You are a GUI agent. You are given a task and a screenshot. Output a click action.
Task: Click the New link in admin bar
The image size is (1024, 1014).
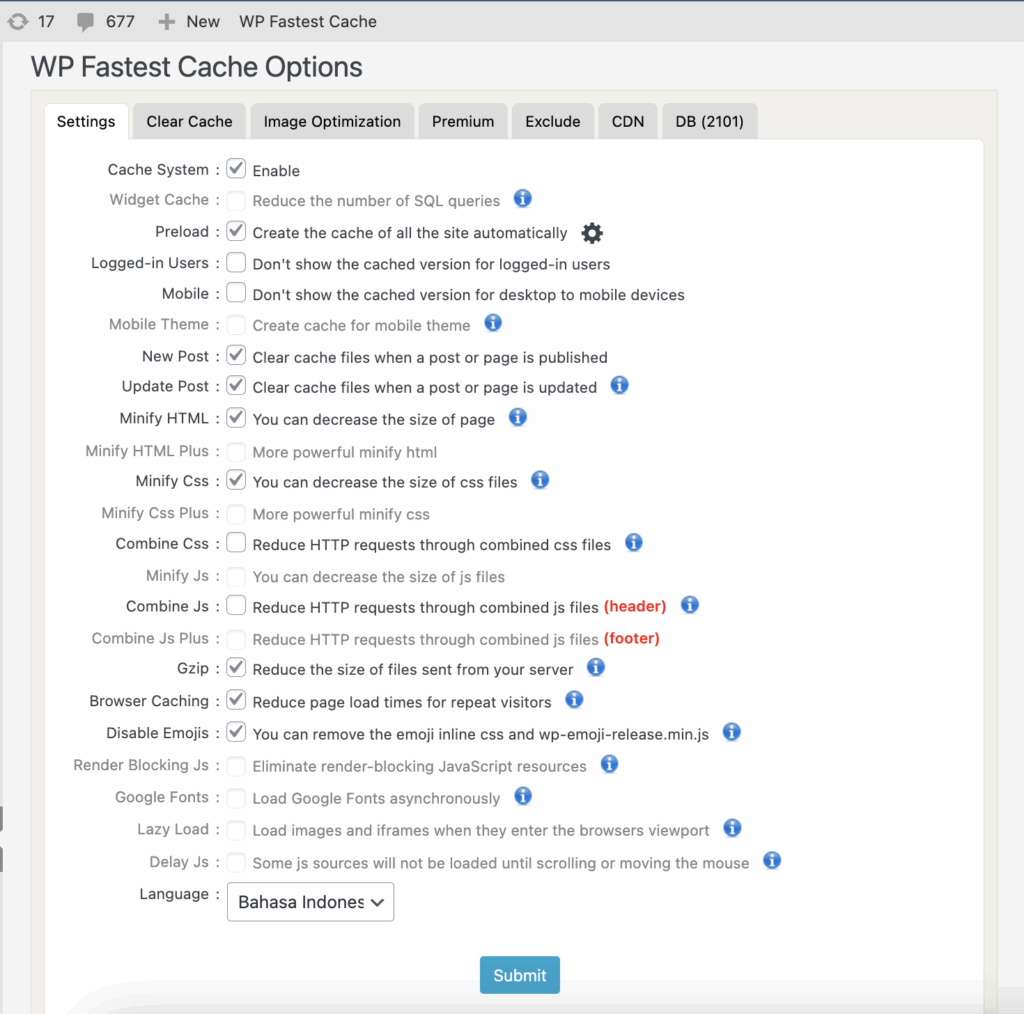[190, 21]
